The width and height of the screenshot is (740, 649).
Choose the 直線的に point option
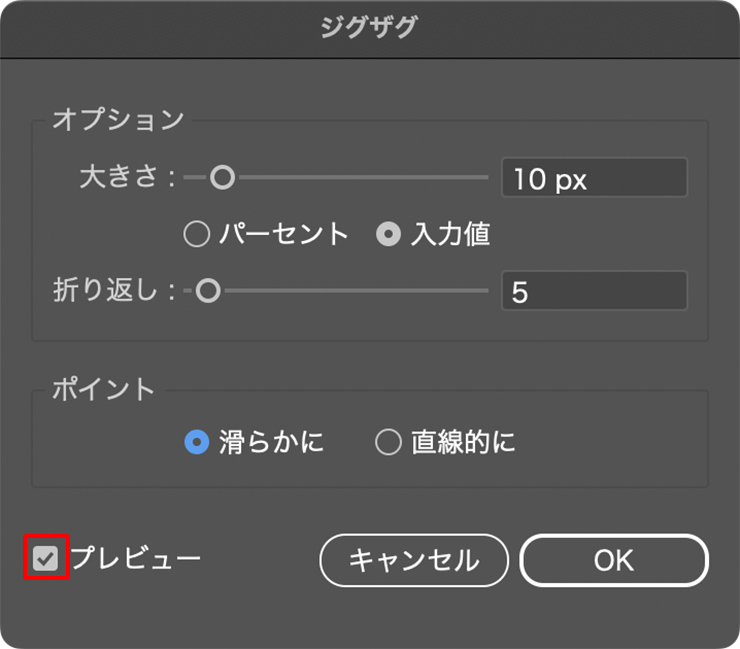coord(388,442)
